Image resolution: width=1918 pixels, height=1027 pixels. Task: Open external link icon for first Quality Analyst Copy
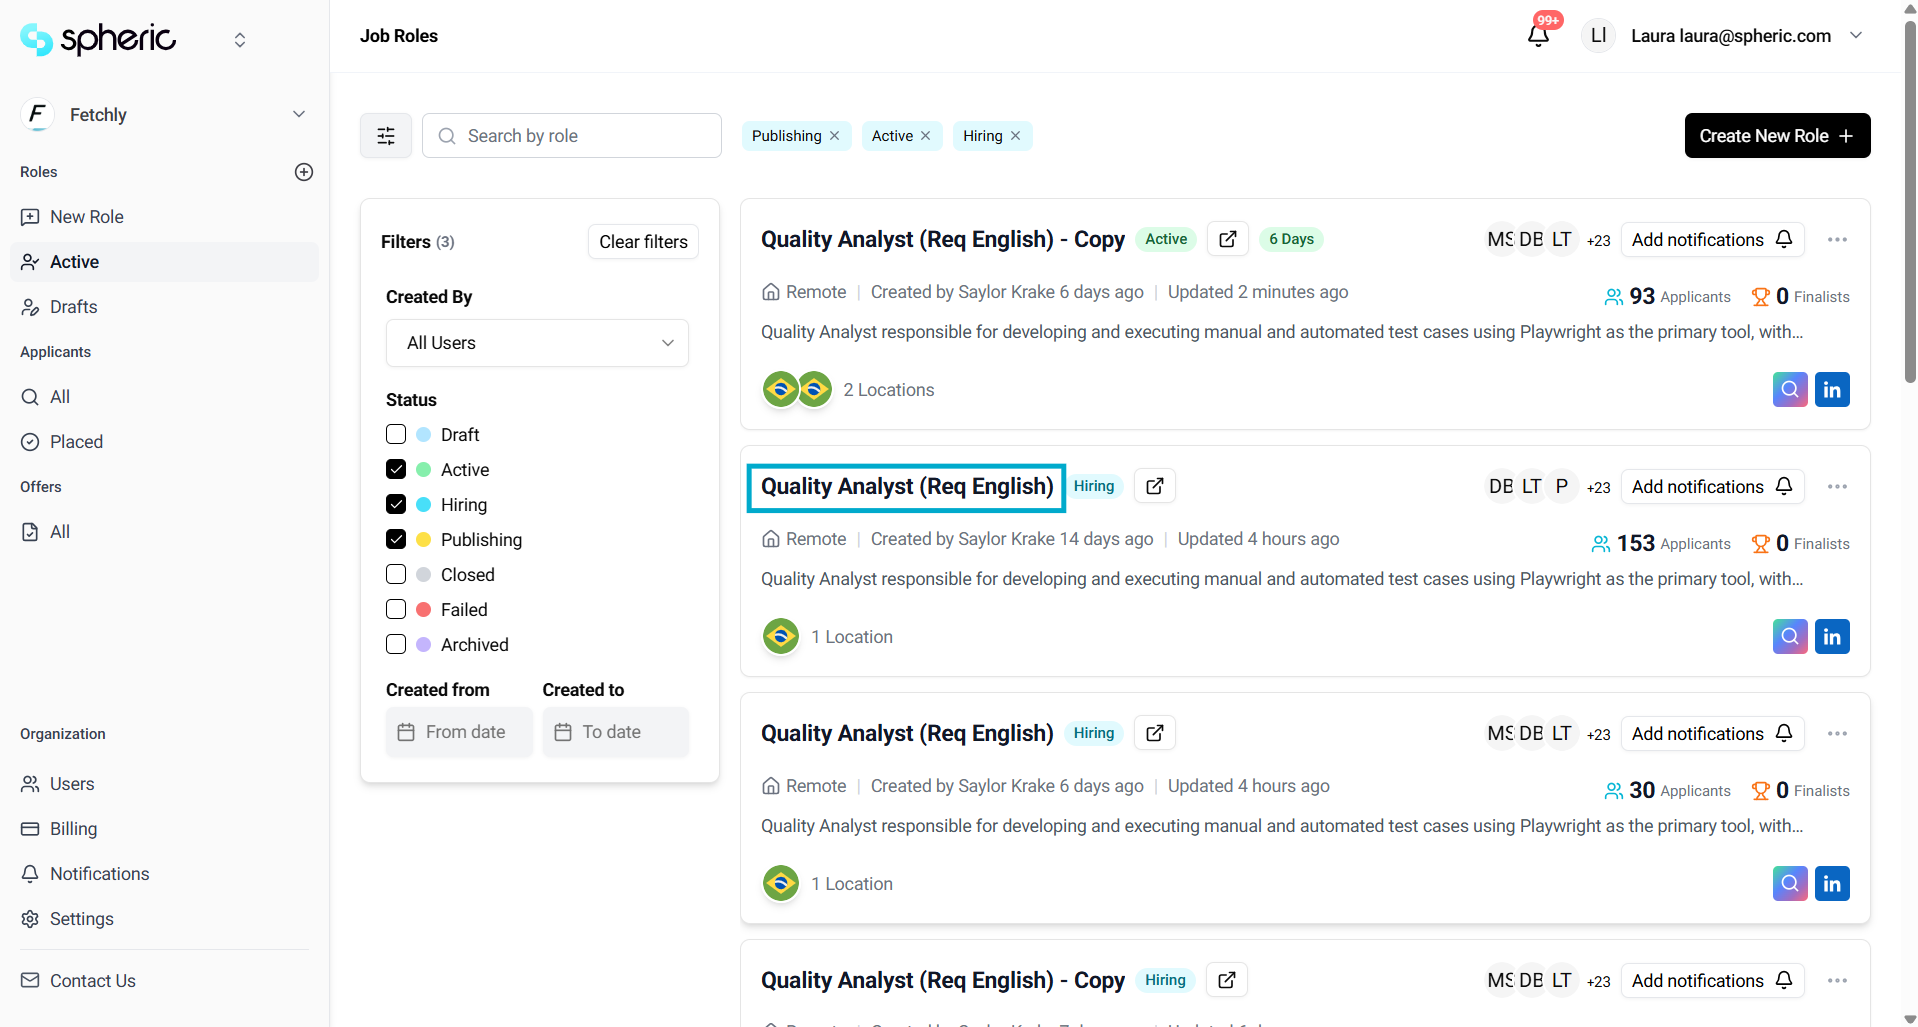(1228, 239)
